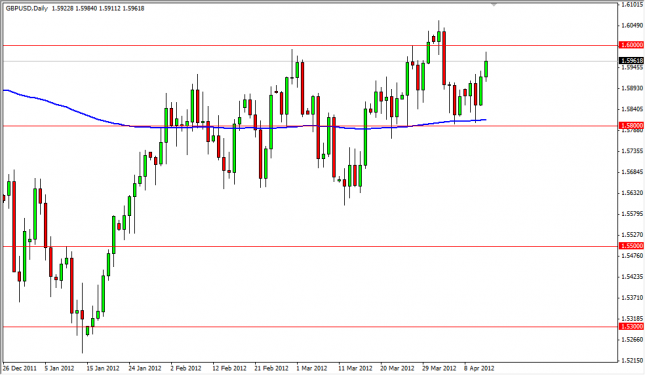Click the red 1.53000 price level label

click(x=631, y=326)
